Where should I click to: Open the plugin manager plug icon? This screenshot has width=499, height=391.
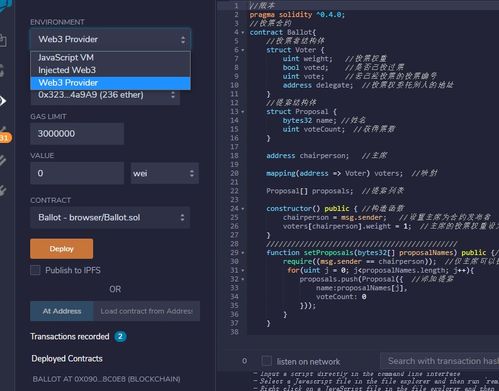[x=3, y=190]
